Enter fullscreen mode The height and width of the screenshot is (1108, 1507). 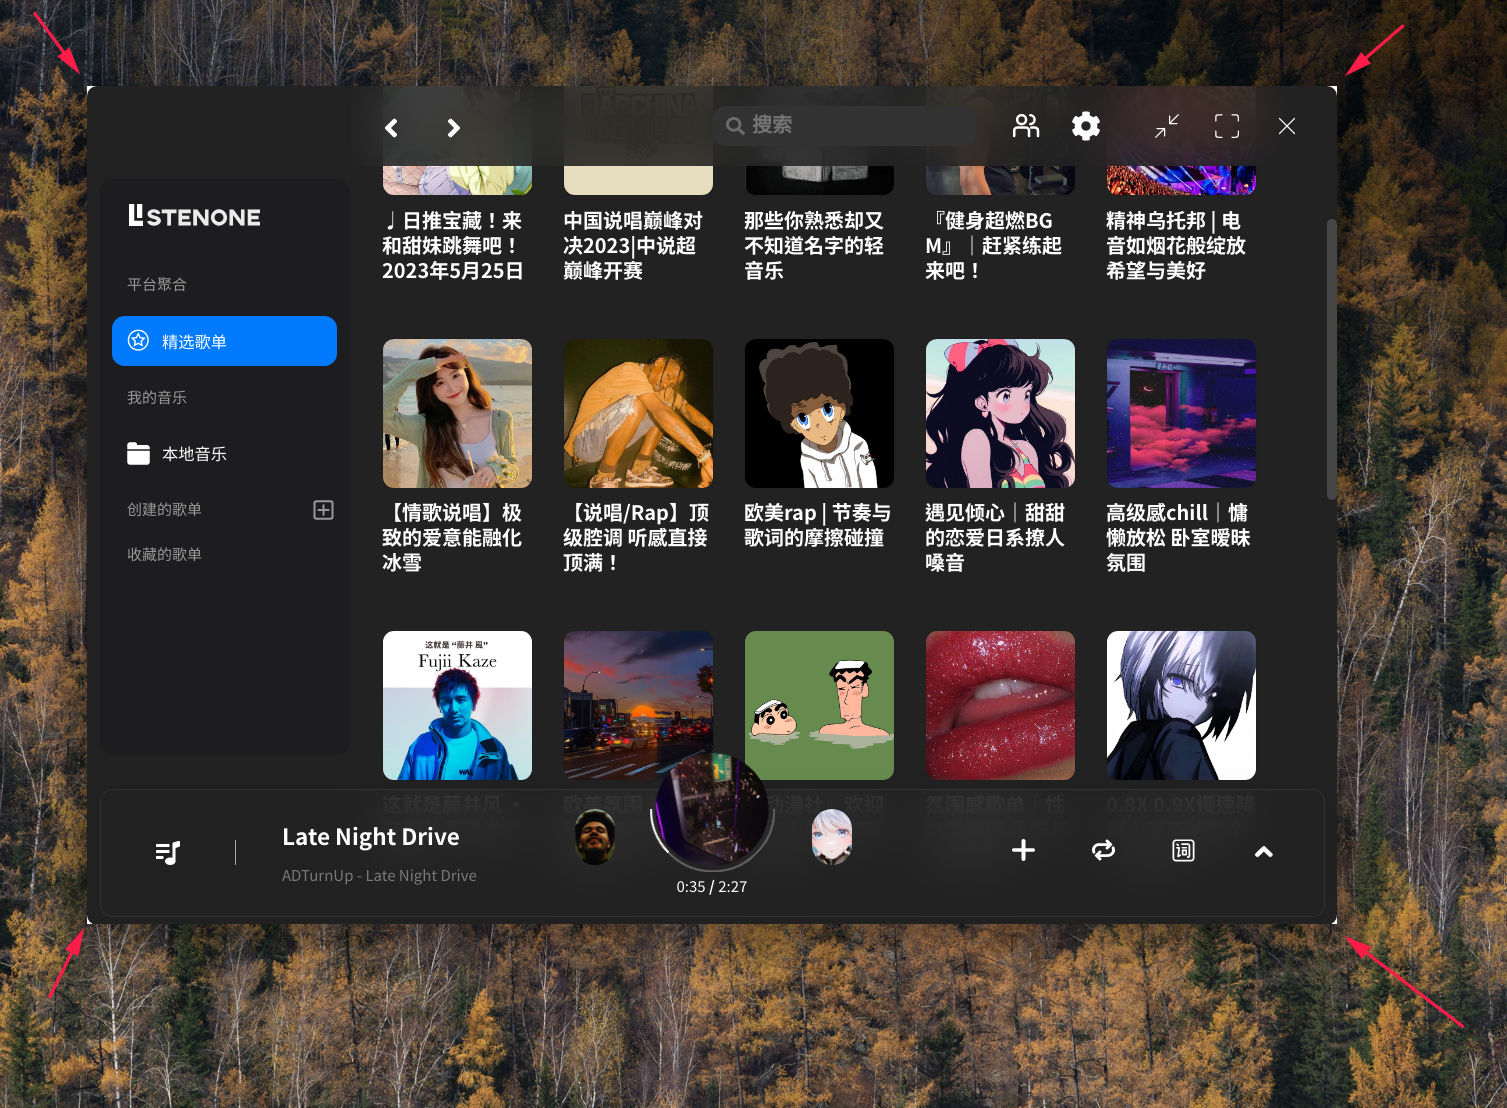pos(1227,126)
